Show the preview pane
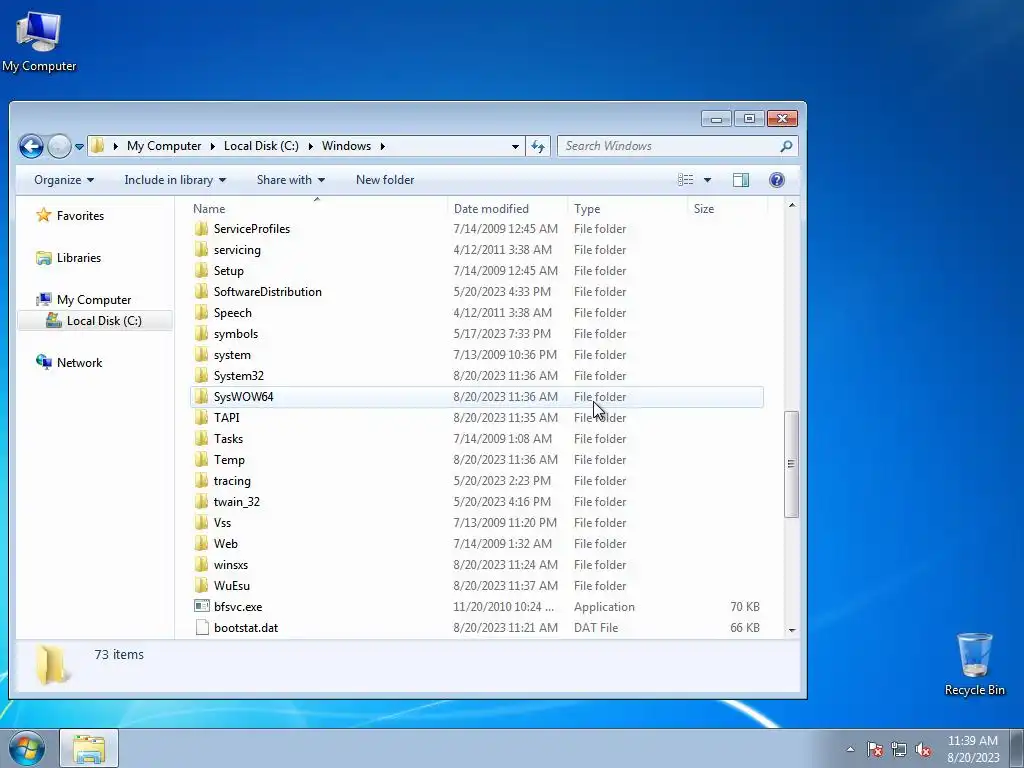 pos(741,180)
